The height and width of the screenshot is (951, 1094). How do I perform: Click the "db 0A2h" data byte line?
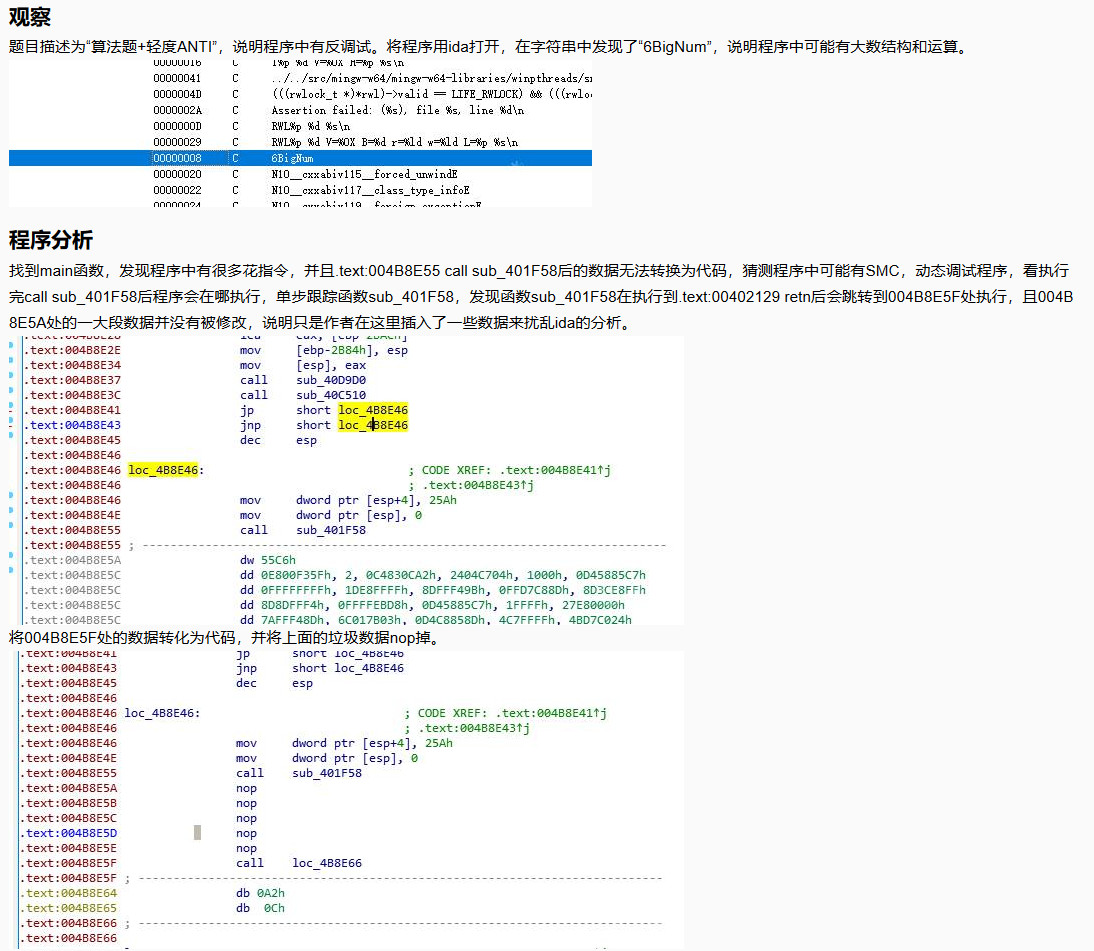click(260, 893)
